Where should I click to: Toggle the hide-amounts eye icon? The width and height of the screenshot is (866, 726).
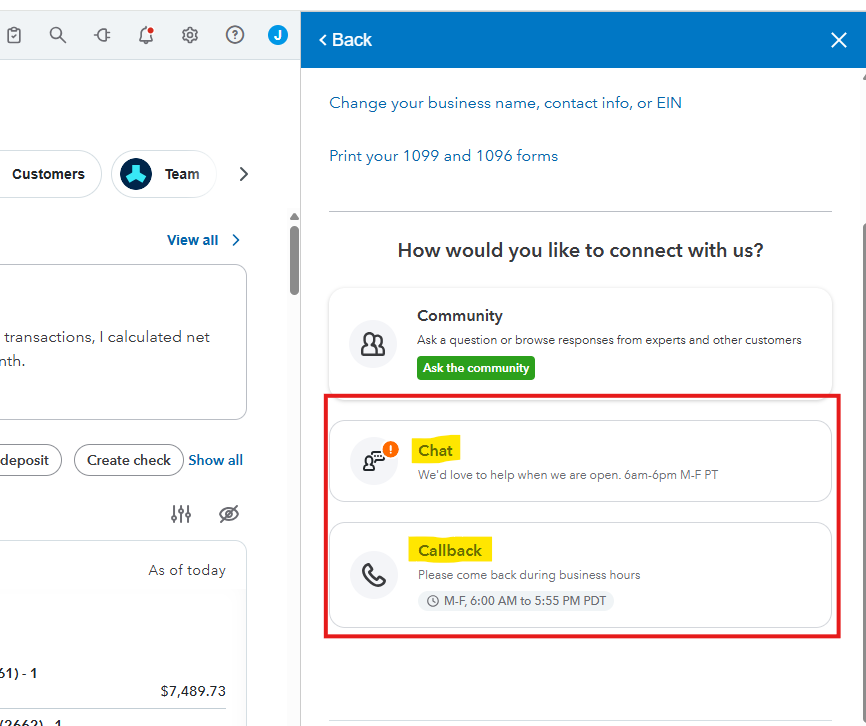point(229,514)
